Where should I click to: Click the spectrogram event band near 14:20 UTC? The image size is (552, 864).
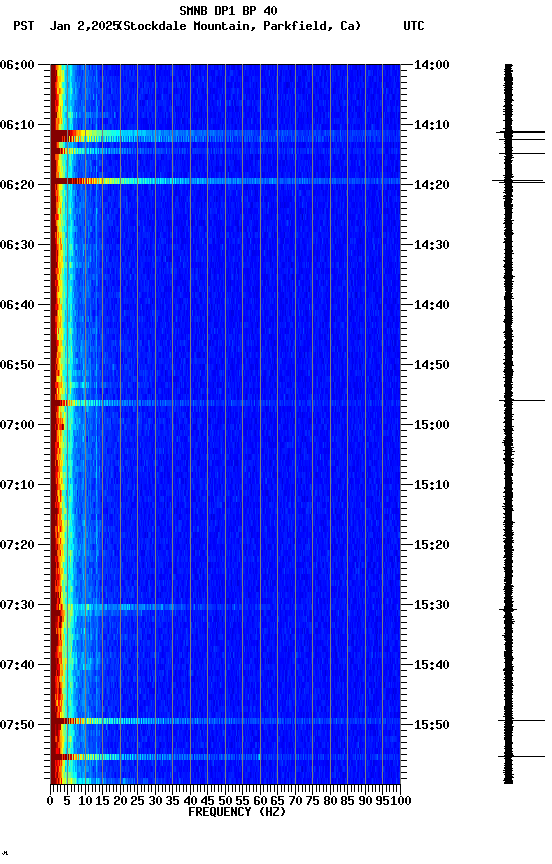(x=225, y=181)
